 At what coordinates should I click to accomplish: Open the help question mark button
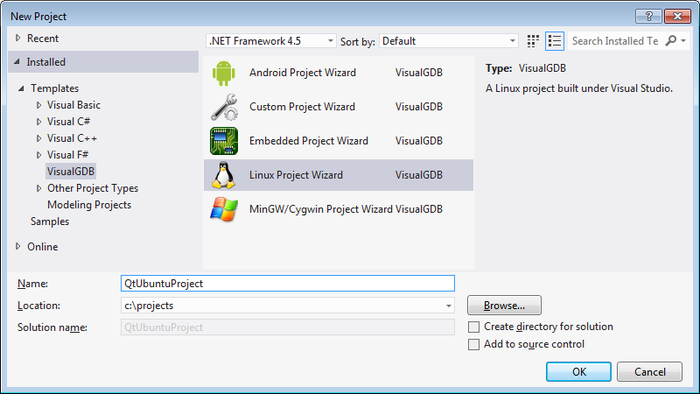(x=649, y=17)
